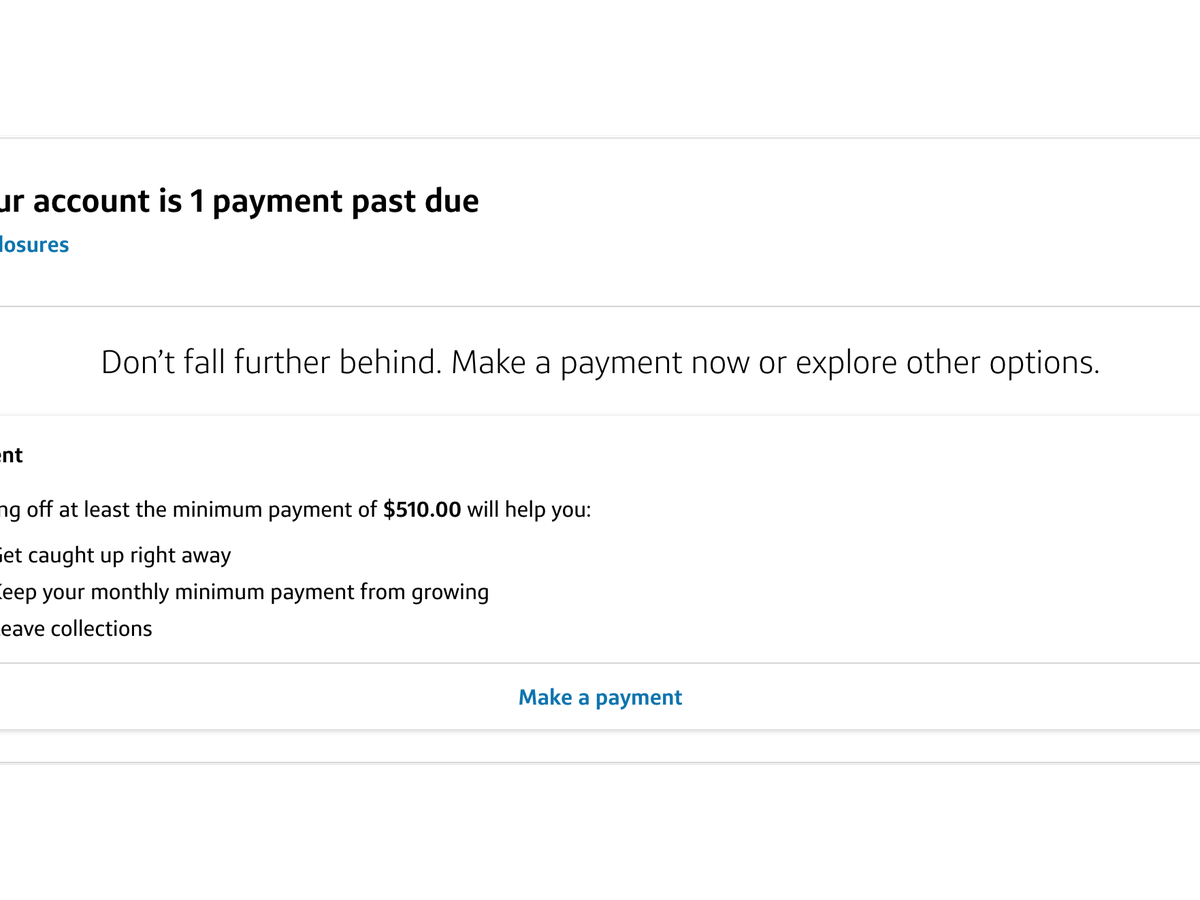Click the "Don't fall further behind" sentence

(270, 362)
